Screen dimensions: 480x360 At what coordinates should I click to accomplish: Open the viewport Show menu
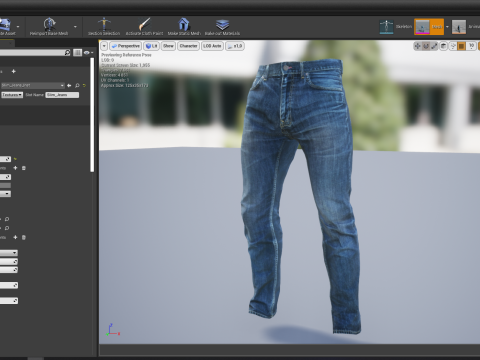(x=169, y=46)
